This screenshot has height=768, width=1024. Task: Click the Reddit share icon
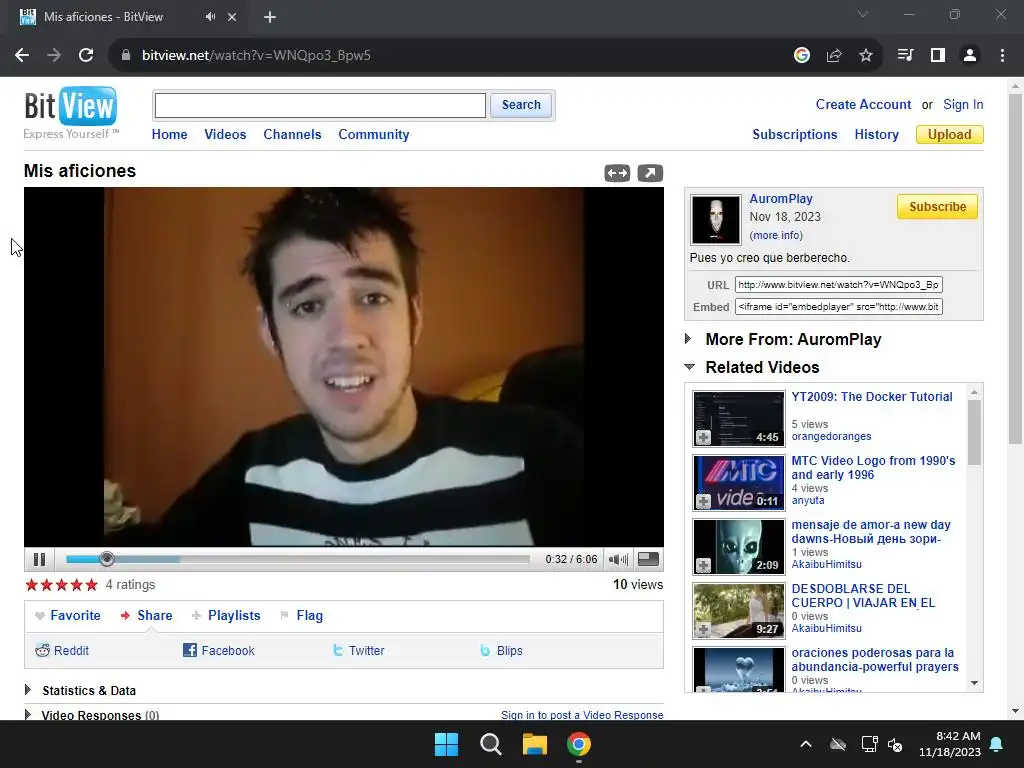coord(42,650)
